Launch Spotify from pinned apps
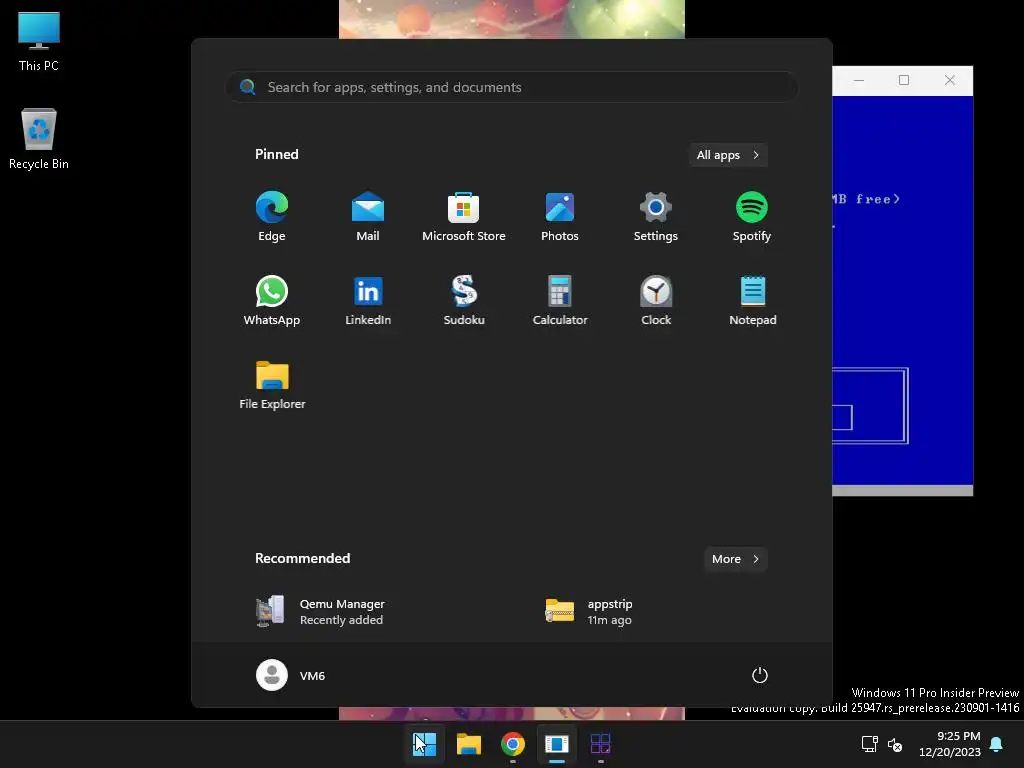This screenshot has height=768, width=1024. [x=752, y=216]
